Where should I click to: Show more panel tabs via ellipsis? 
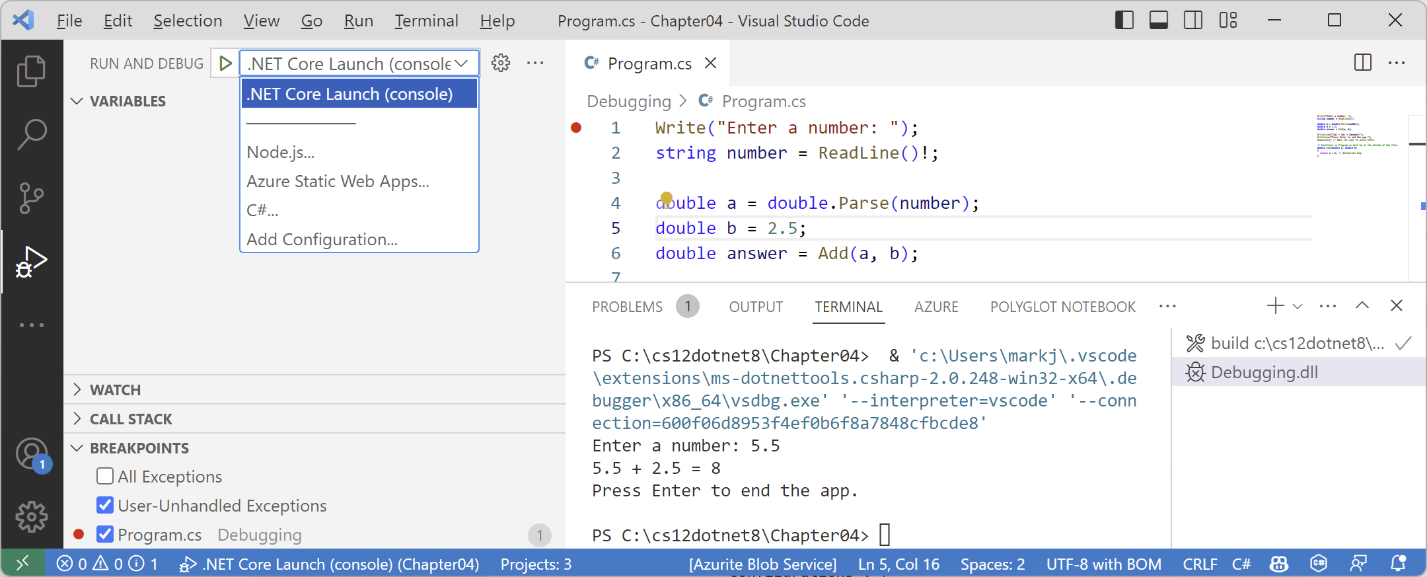coord(1167,306)
